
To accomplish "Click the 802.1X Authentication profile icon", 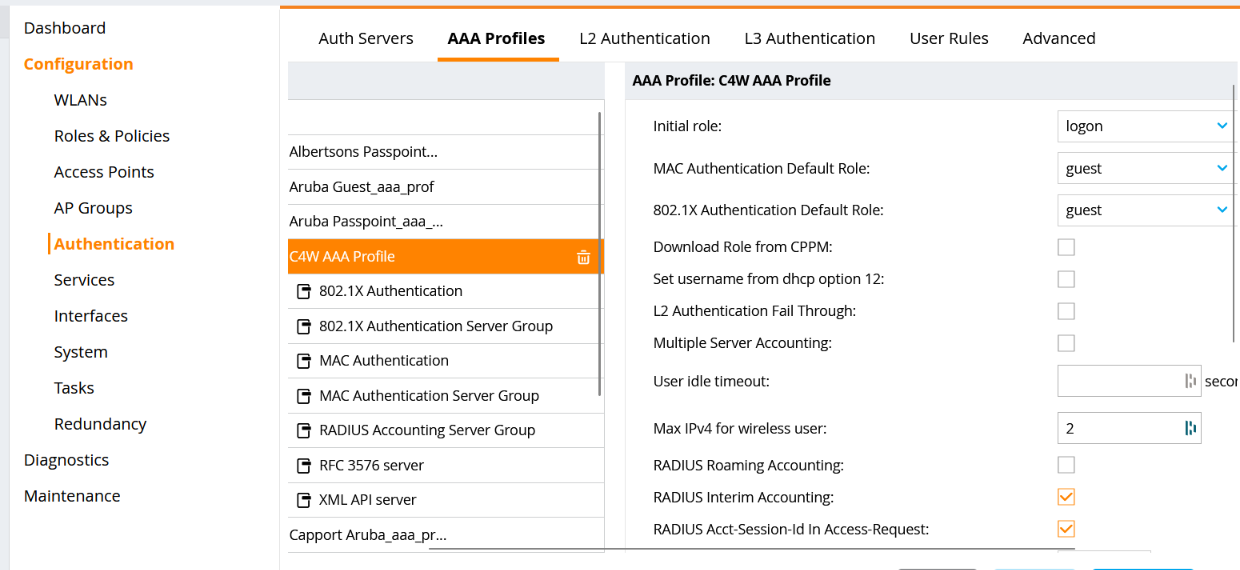I will point(304,292).
